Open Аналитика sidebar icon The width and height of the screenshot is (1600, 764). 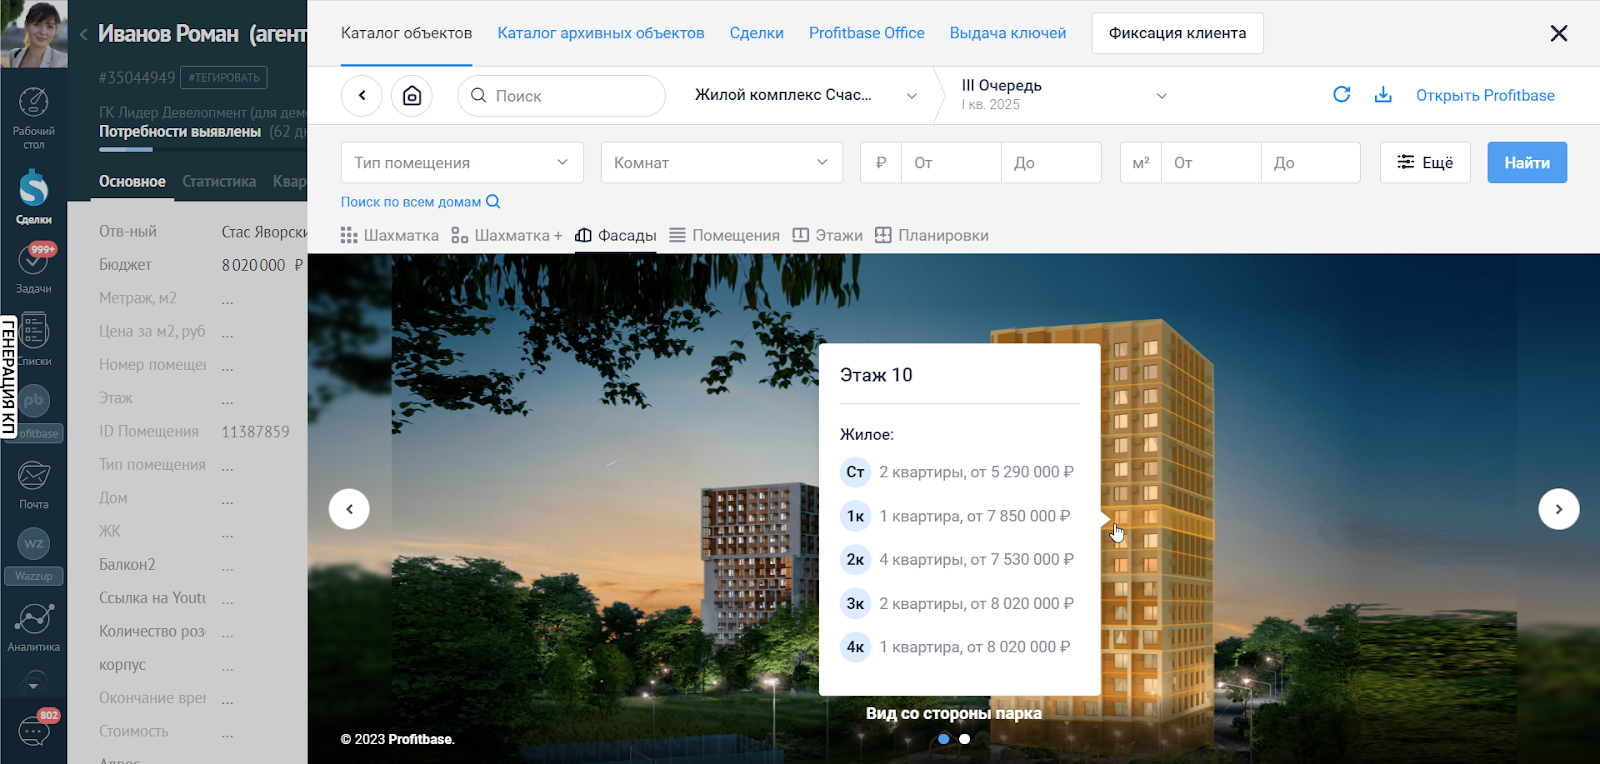(33, 627)
